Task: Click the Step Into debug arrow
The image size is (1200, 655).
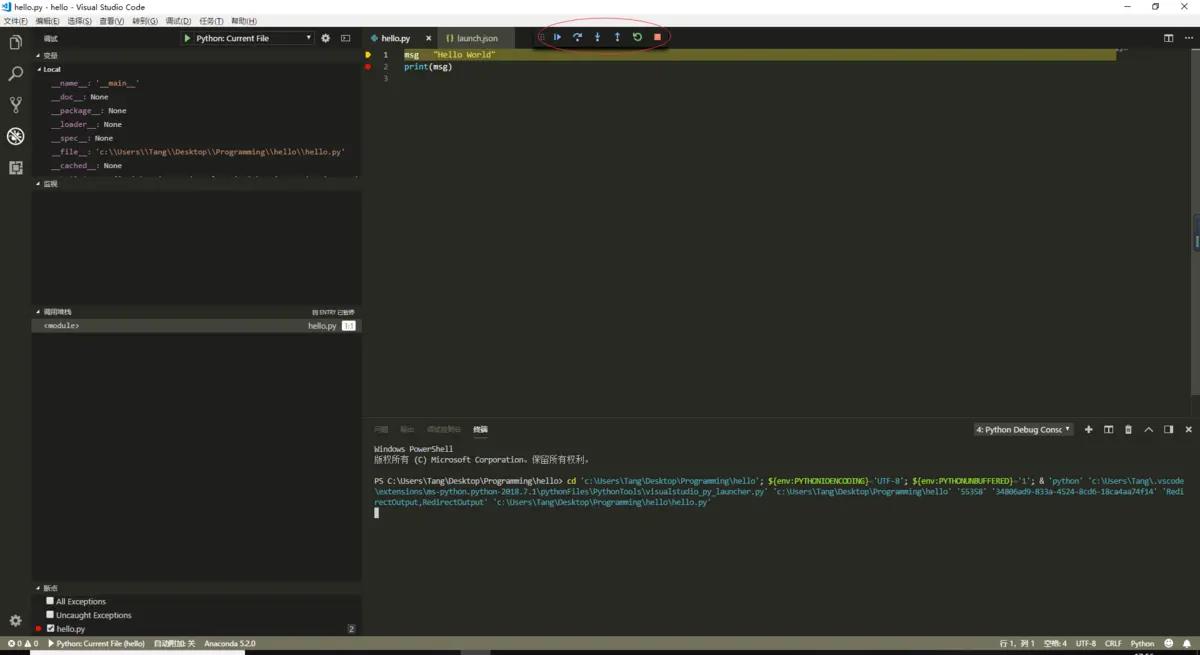Action: click(x=597, y=37)
